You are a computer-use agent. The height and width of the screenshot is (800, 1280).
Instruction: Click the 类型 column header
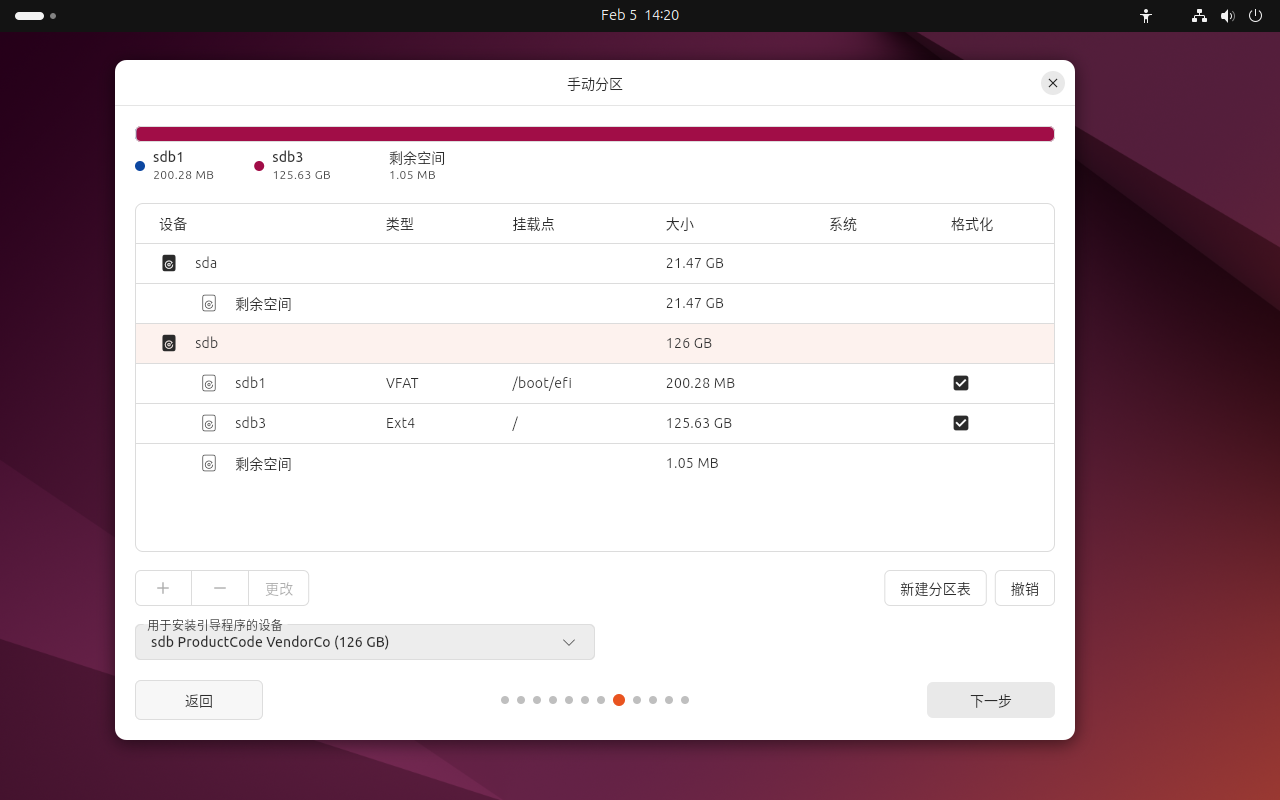pyautogui.click(x=400, y=224)
